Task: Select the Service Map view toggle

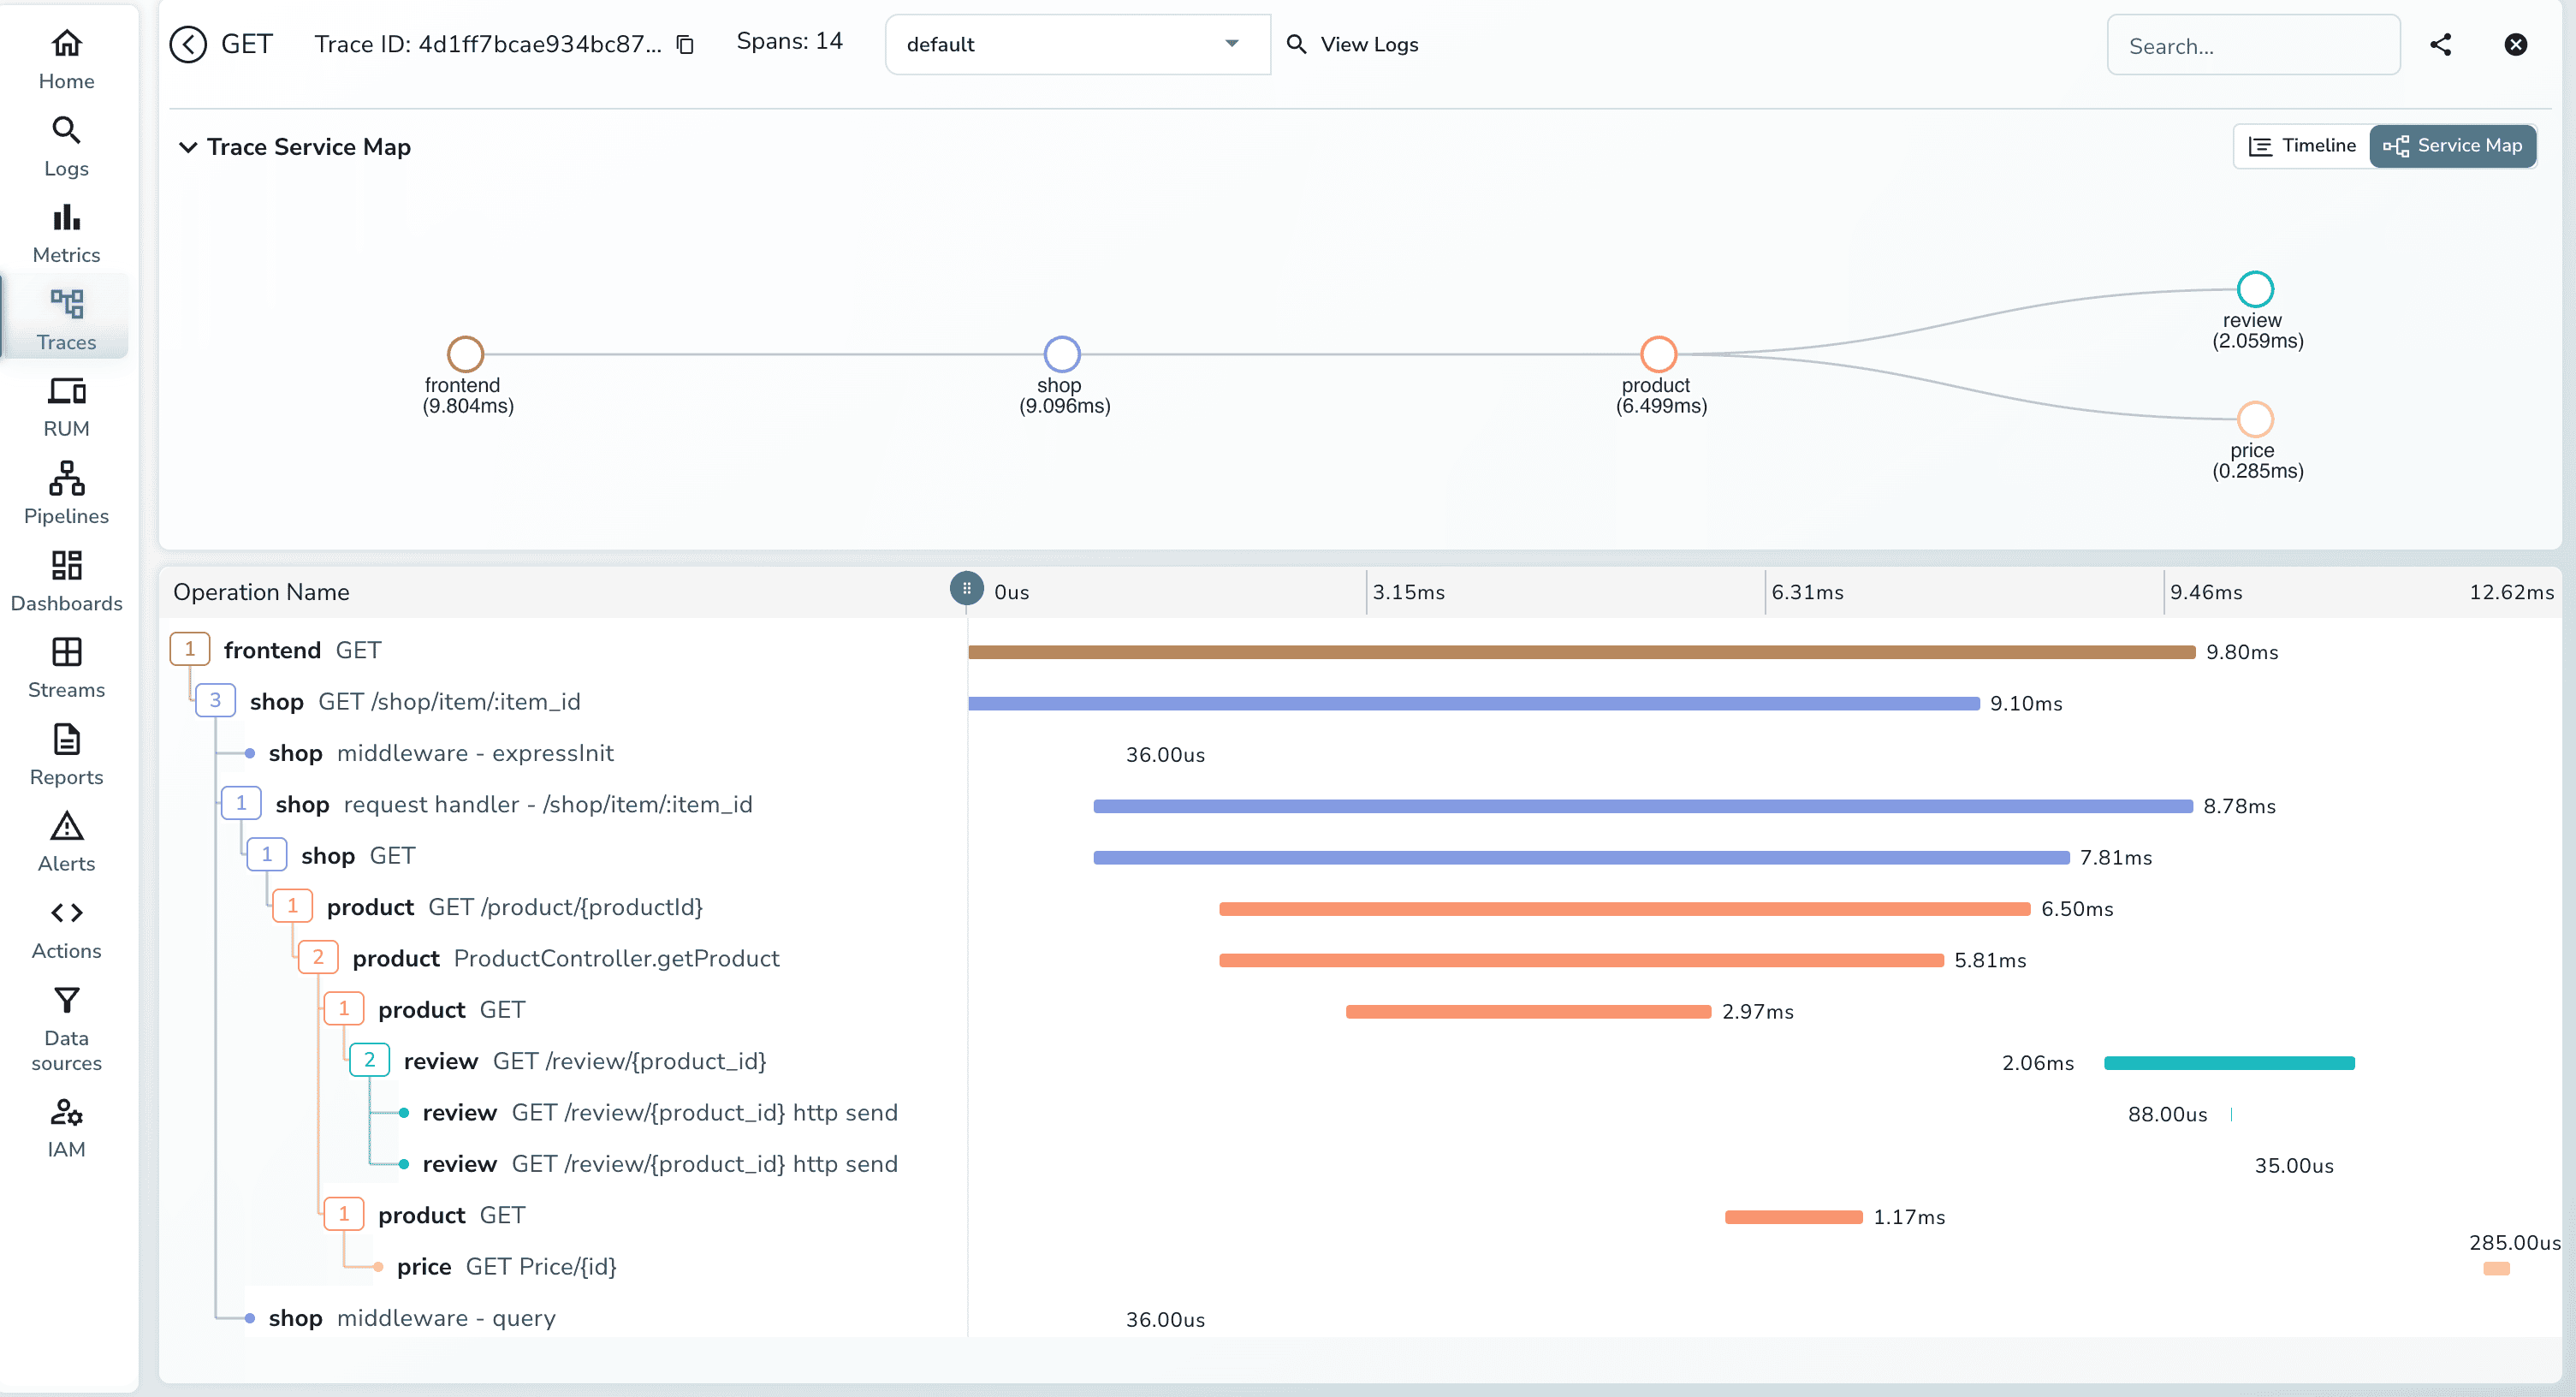Action: point(2452,146)
